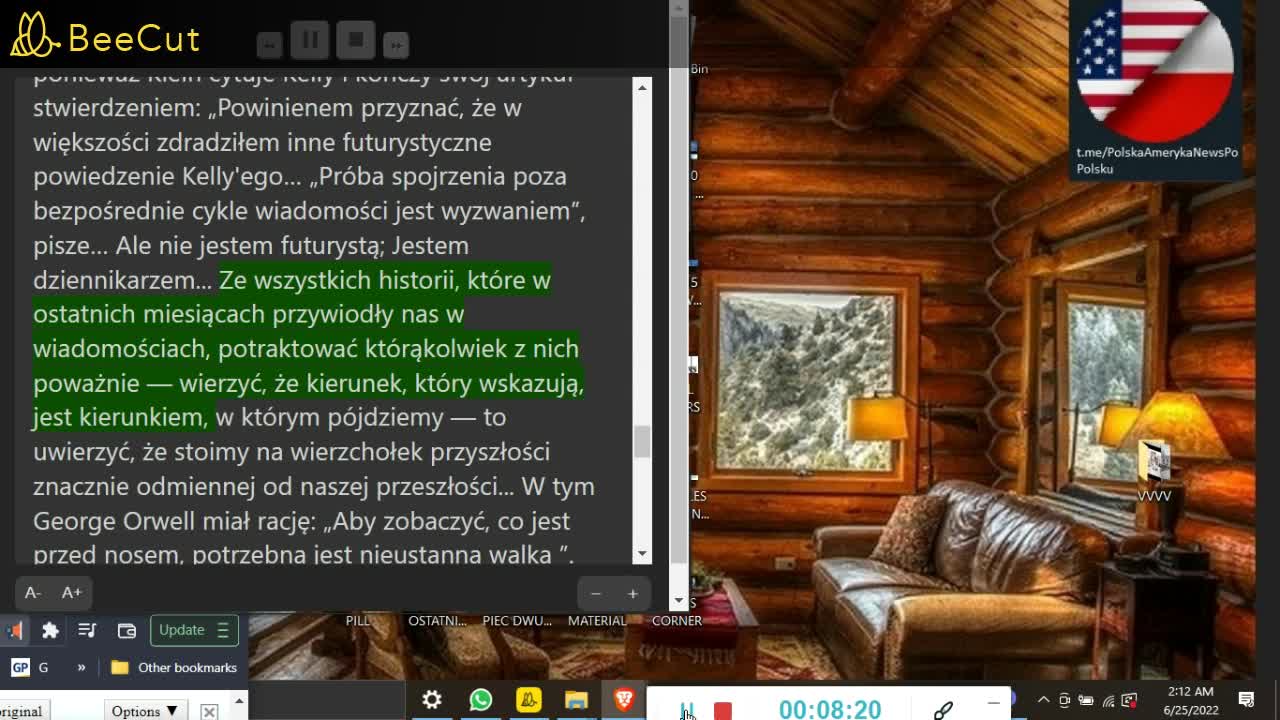Image resolution: width=1280 pixels, height=720 pixels.
Task: Select the MATERIAL desktop item
Action: click(597, 621)
